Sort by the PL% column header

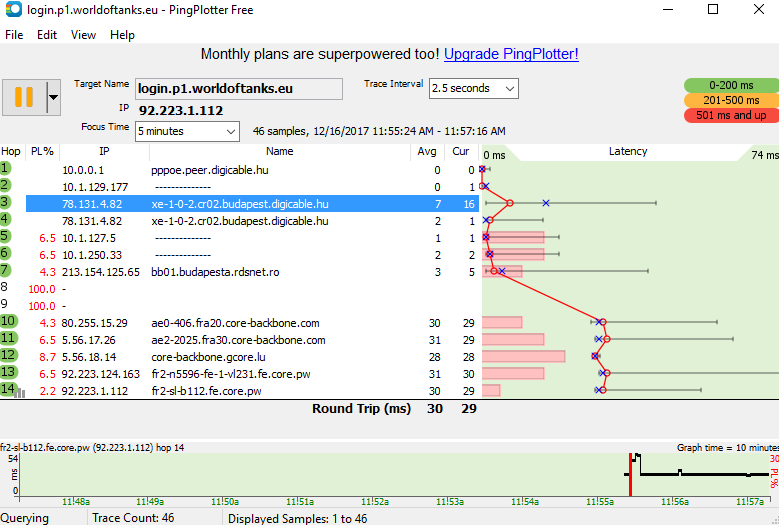click(41, 152)
